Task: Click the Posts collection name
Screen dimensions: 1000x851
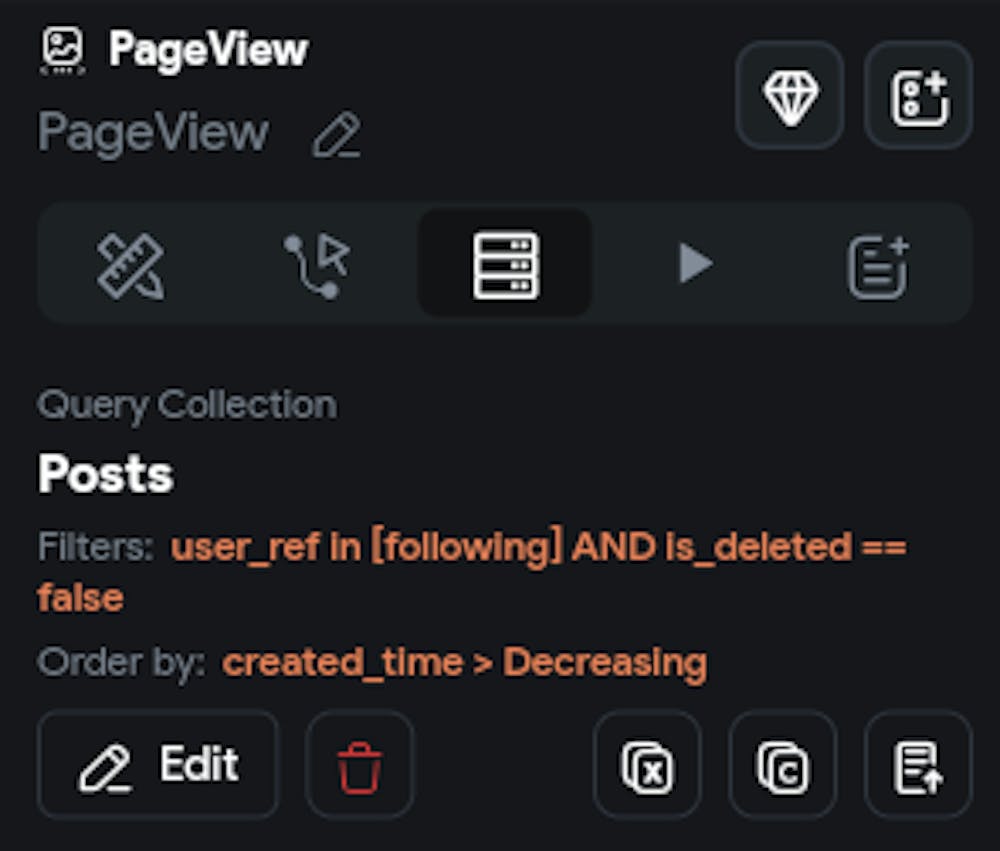Action: [106, 474]
